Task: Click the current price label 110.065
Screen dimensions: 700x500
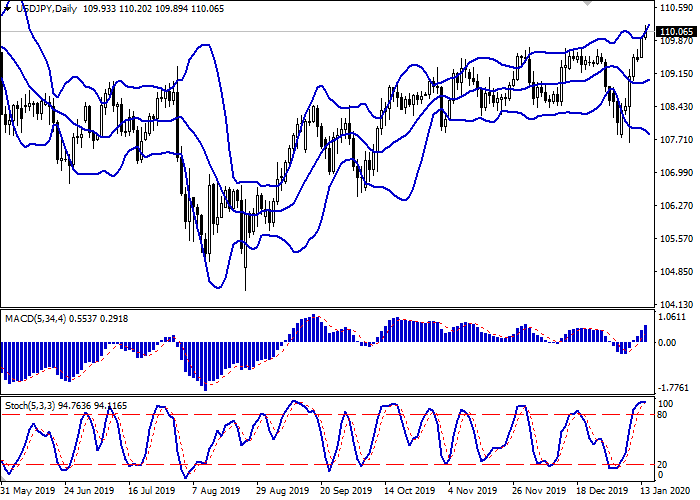Action: (677, 32)
